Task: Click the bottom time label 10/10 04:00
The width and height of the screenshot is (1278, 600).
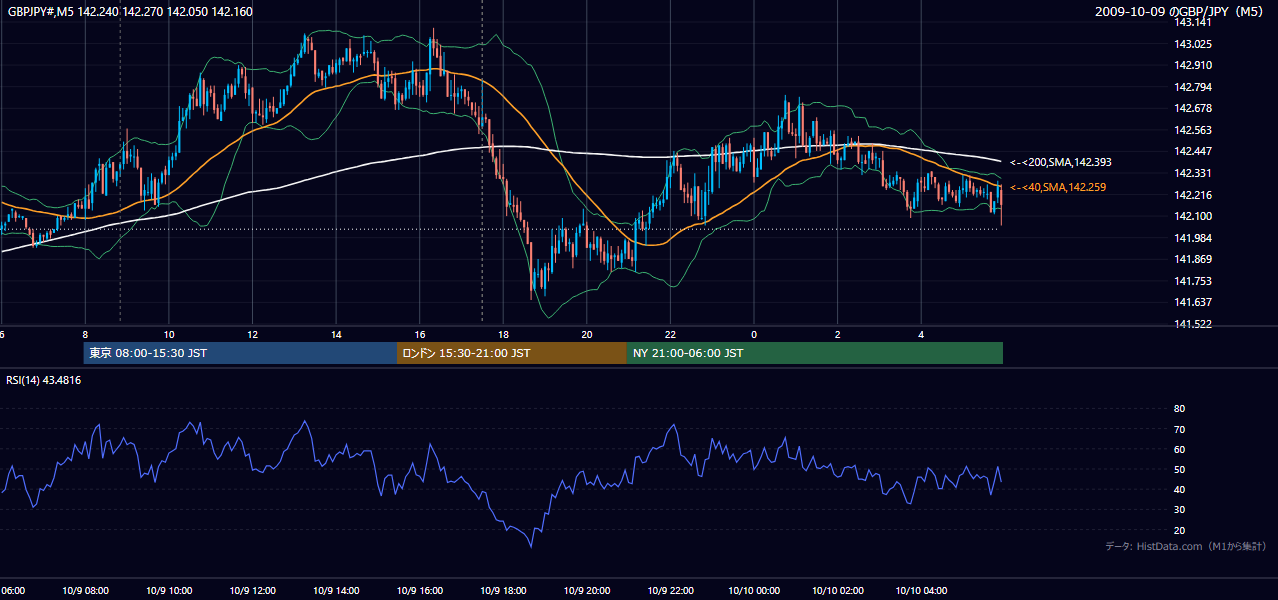Action: click(921, 590)
